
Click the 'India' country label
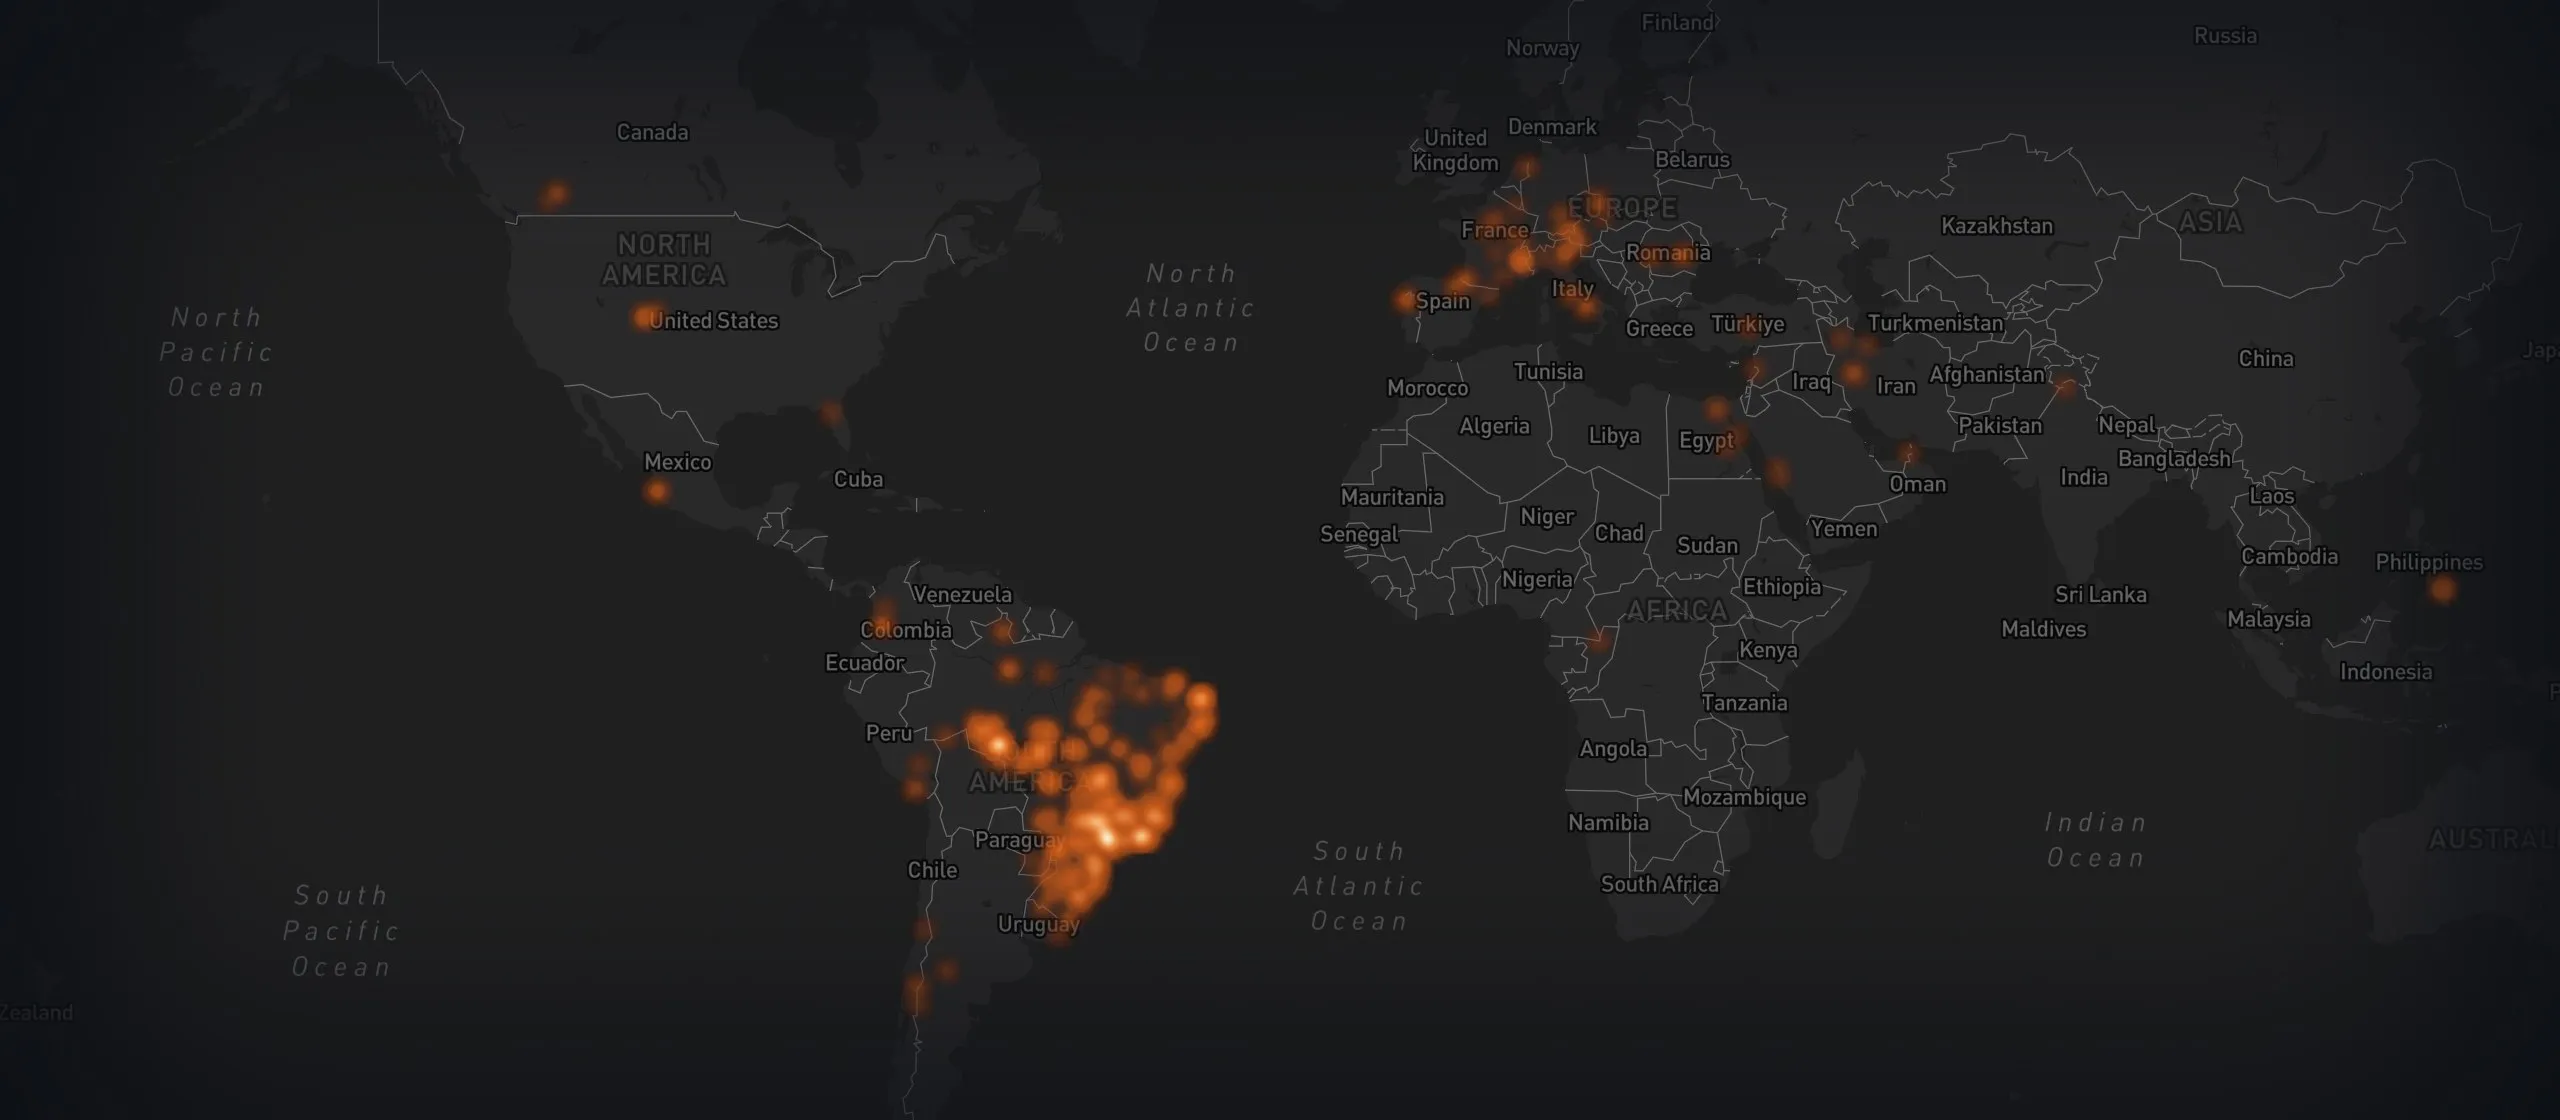[x=2084, y=478]
